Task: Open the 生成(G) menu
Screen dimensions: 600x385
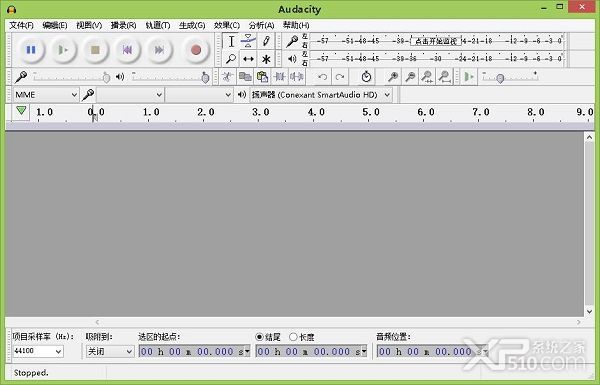Action: pos(192,25)
